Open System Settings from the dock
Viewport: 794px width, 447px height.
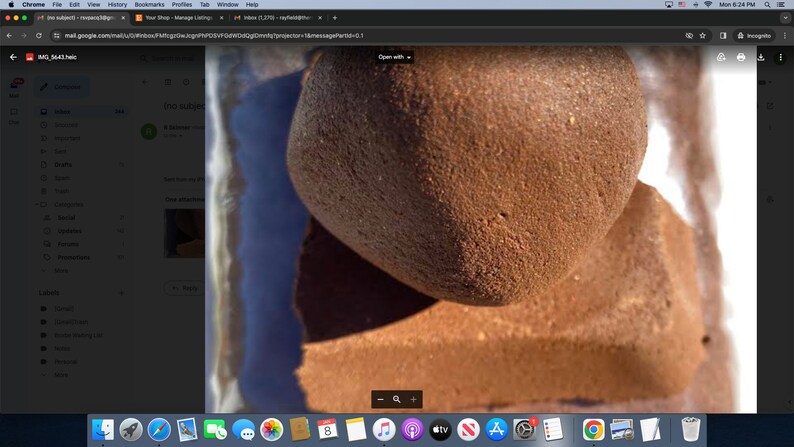tap(524, 430)
